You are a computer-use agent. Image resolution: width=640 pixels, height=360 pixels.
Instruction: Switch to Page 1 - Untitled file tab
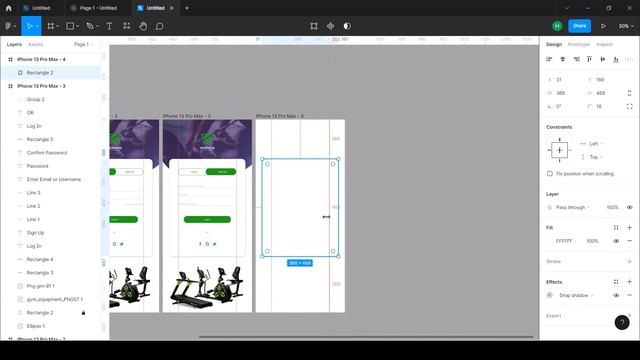point(98,8)
